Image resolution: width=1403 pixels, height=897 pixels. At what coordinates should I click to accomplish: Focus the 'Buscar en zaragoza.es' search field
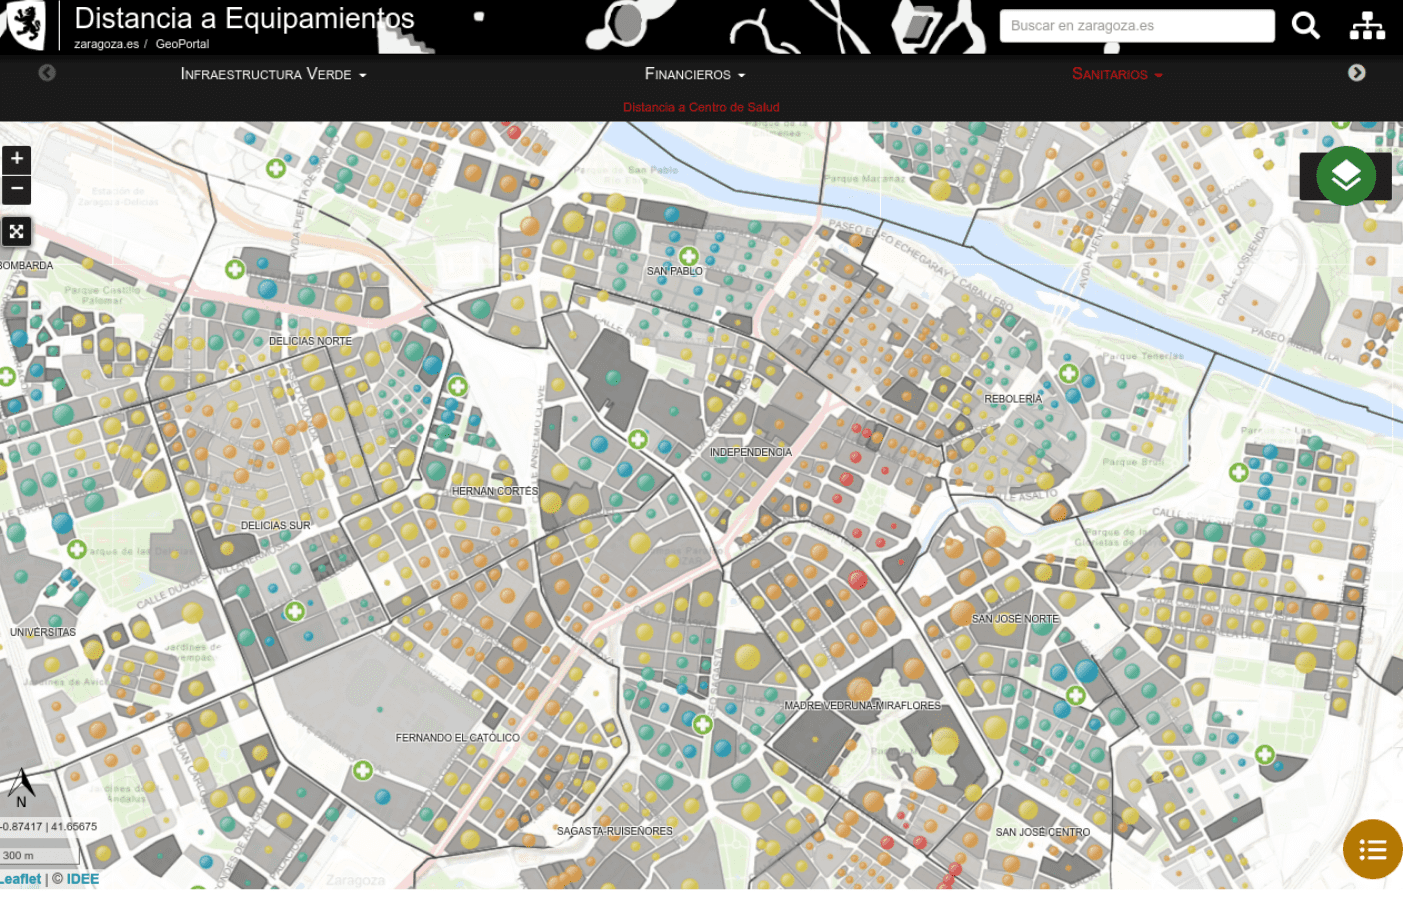1136,26
